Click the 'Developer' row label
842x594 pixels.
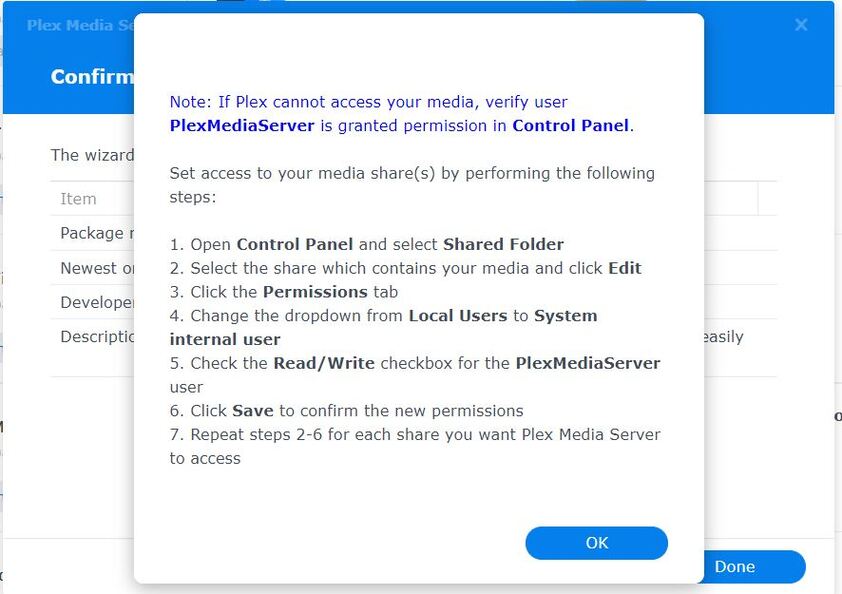point(97,302)
